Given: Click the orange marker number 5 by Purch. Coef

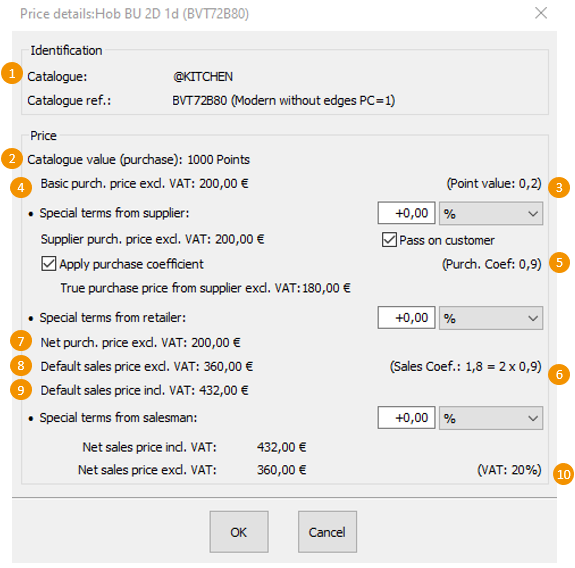Looking at the screenshot, I should click(559, 263).
